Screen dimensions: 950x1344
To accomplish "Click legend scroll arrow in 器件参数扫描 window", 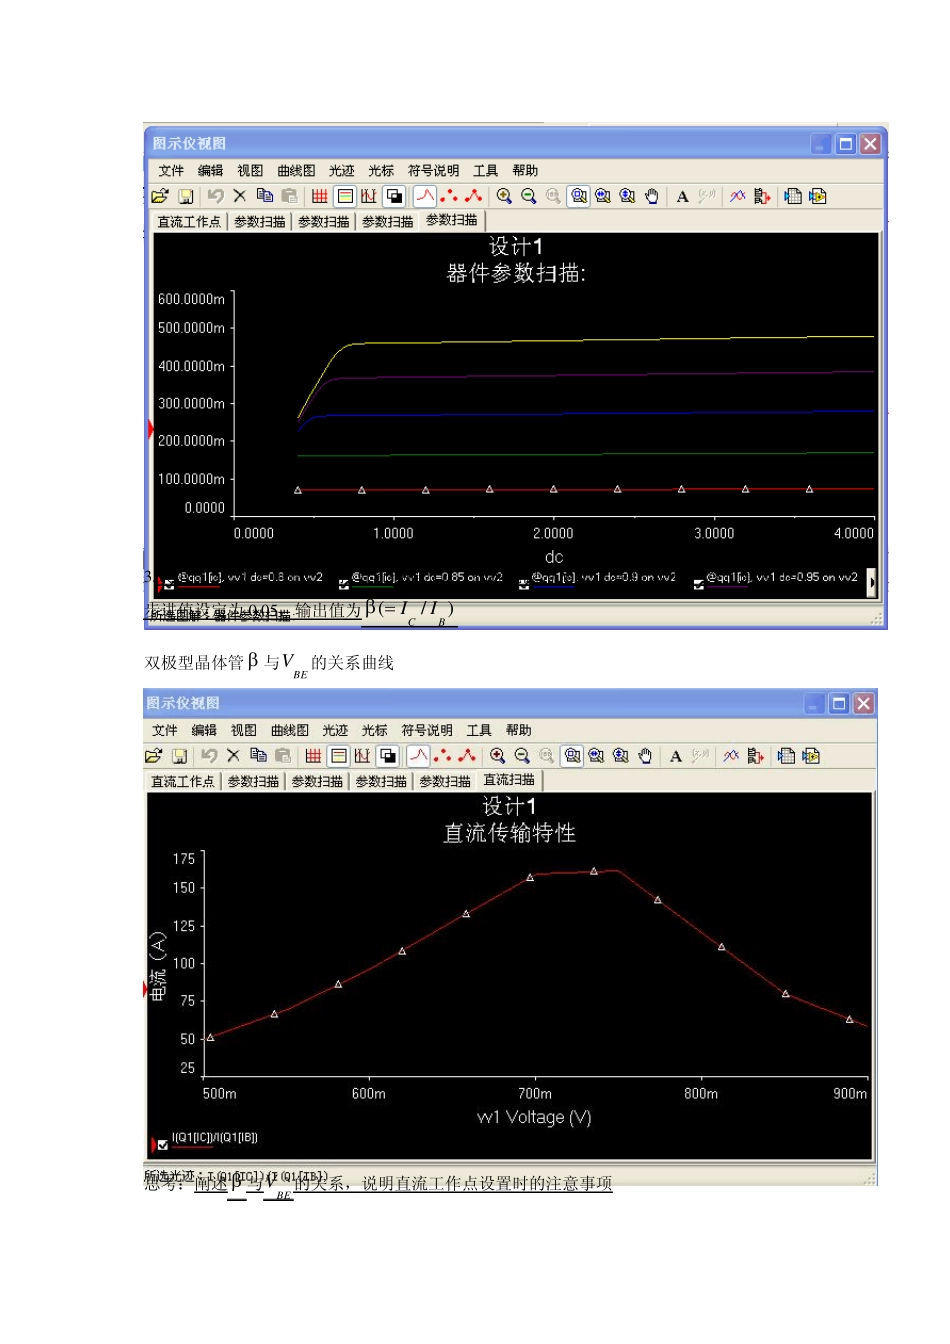I will tap(871, 581).
